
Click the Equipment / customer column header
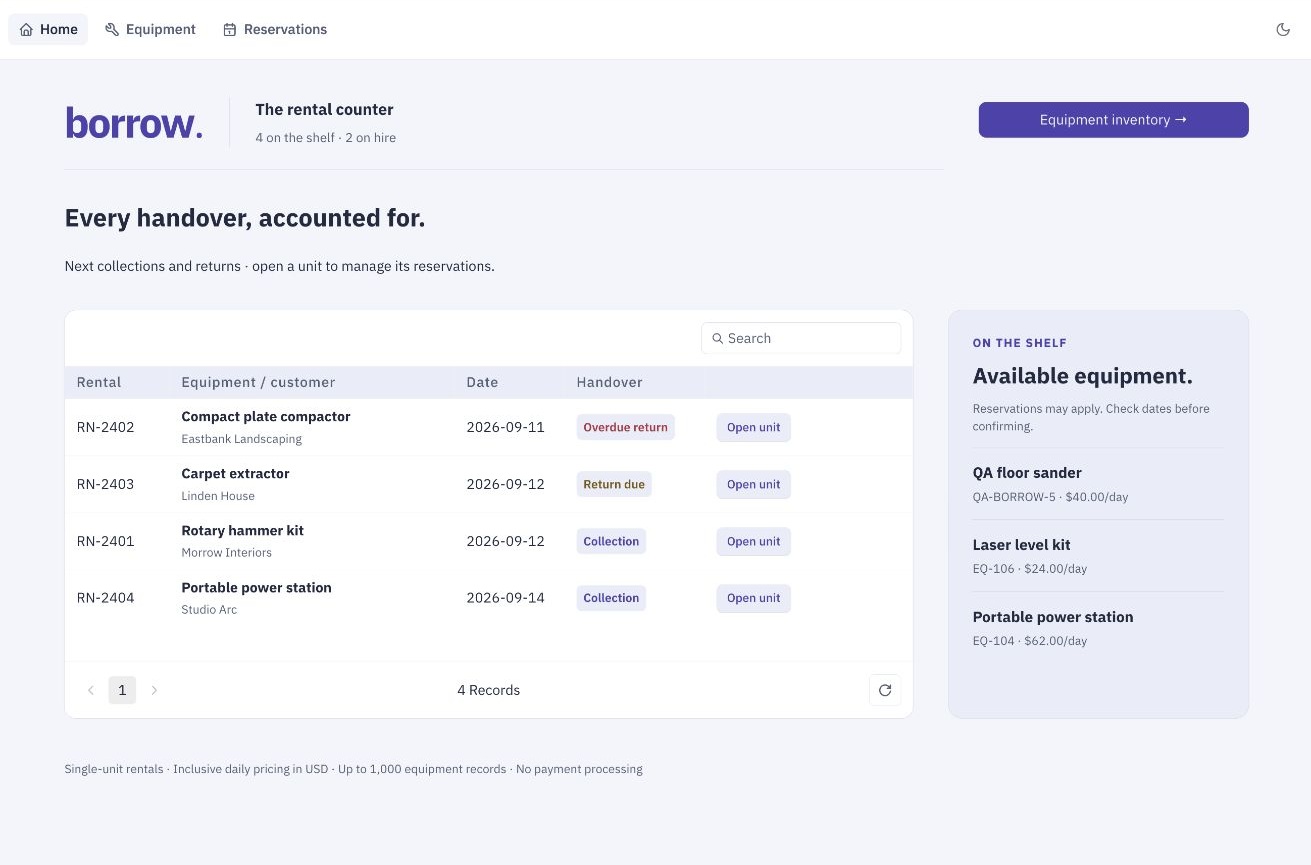coord(258,383)
